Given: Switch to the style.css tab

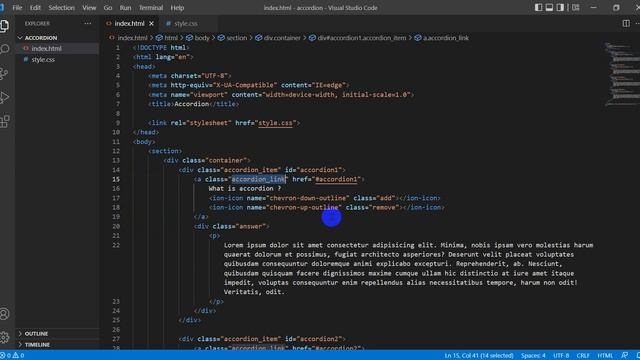Looking at the screenshot, I should [186, 24].
